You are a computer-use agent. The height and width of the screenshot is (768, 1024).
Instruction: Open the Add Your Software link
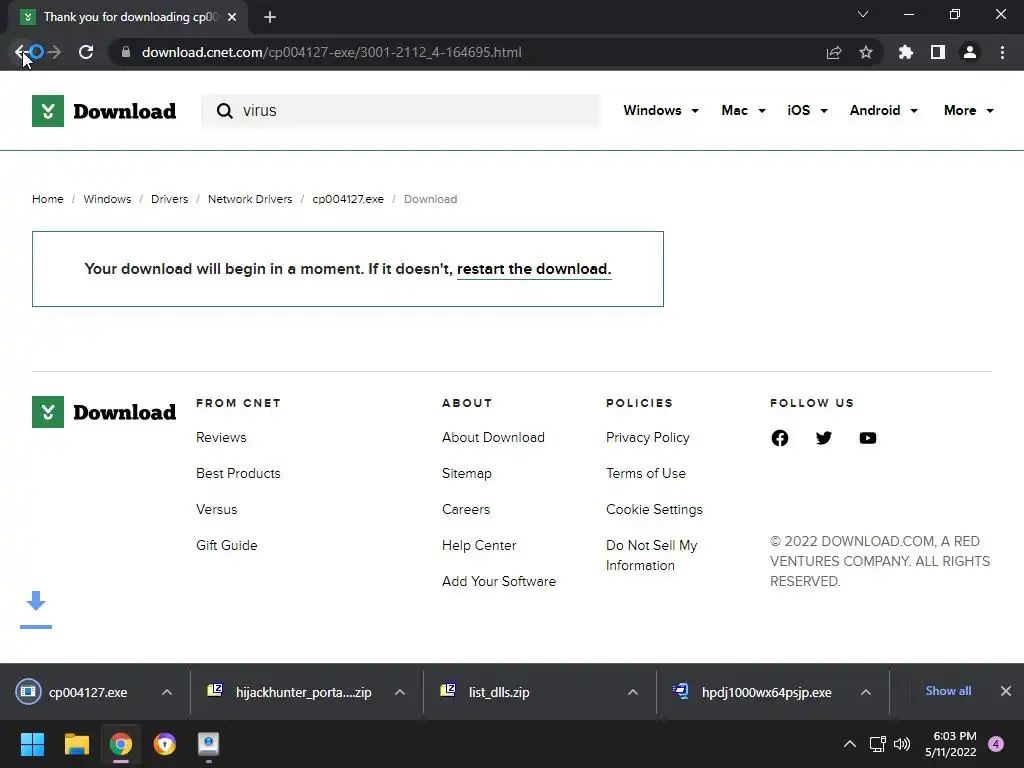pos(499,581)
